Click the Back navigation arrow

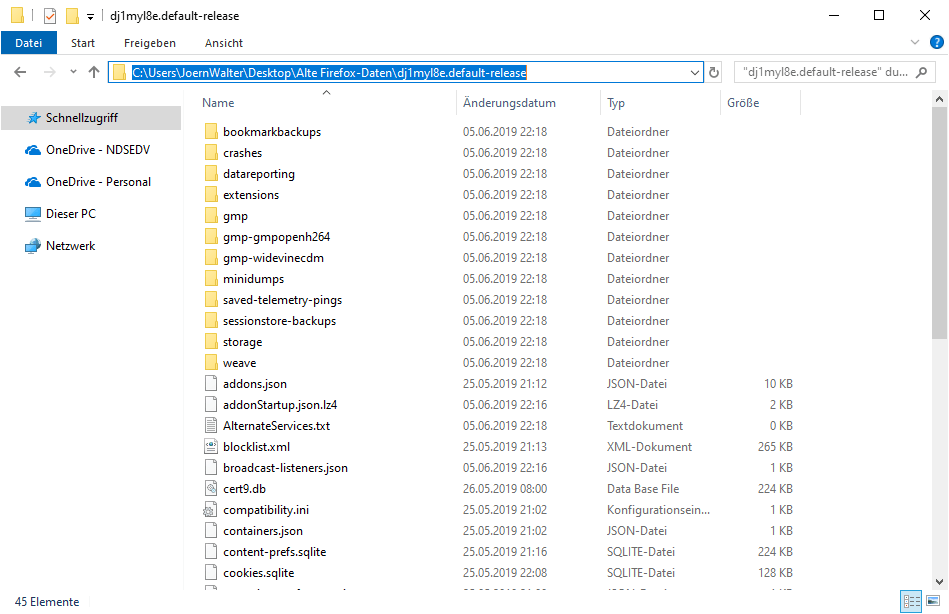(21, 72)
